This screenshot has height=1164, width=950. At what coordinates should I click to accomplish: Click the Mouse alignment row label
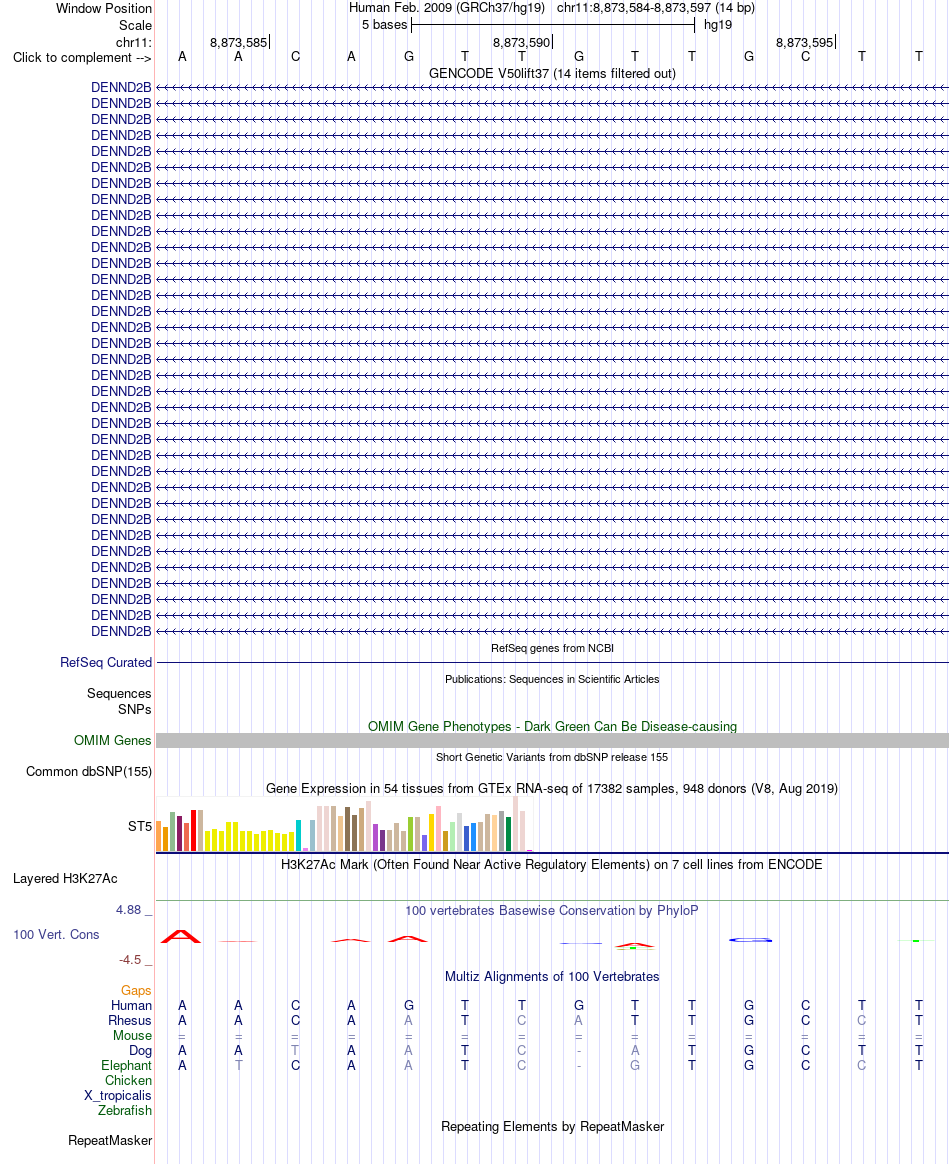pyautogui.click(x=132, y=1035)
